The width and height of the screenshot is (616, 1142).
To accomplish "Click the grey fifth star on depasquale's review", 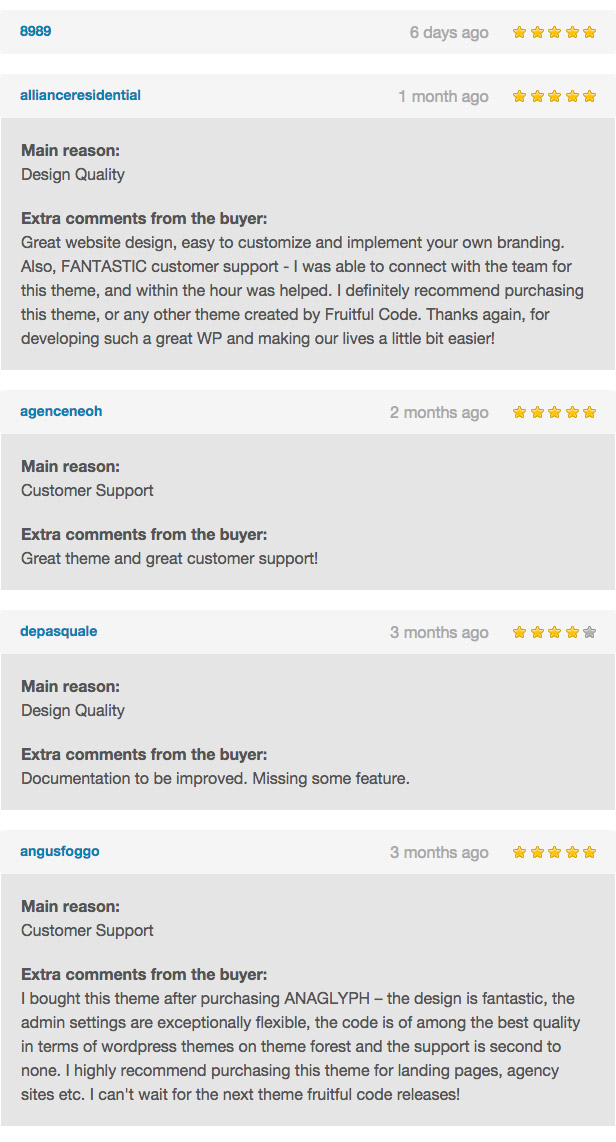I will (x=590, y=632).
